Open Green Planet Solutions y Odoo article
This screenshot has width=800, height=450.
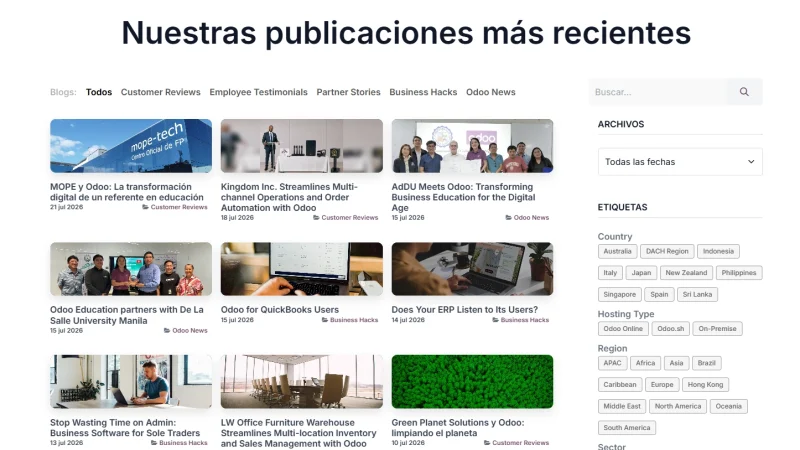pyautogui.click(x=458, y=428)
